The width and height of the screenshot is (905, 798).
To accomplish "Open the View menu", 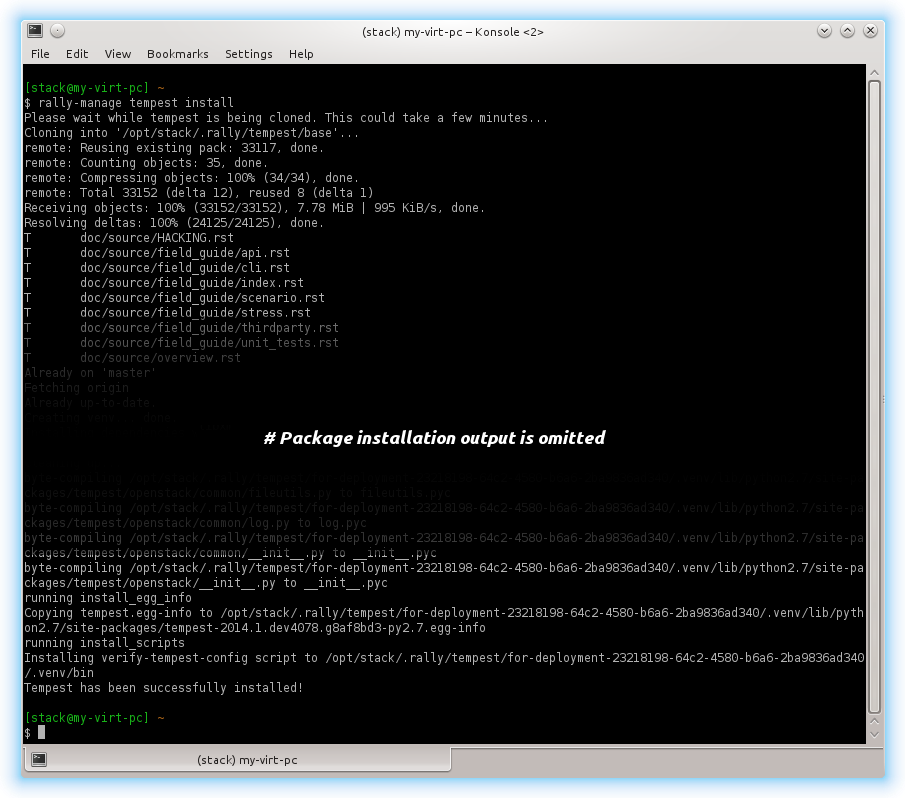I will click(118, 54).
